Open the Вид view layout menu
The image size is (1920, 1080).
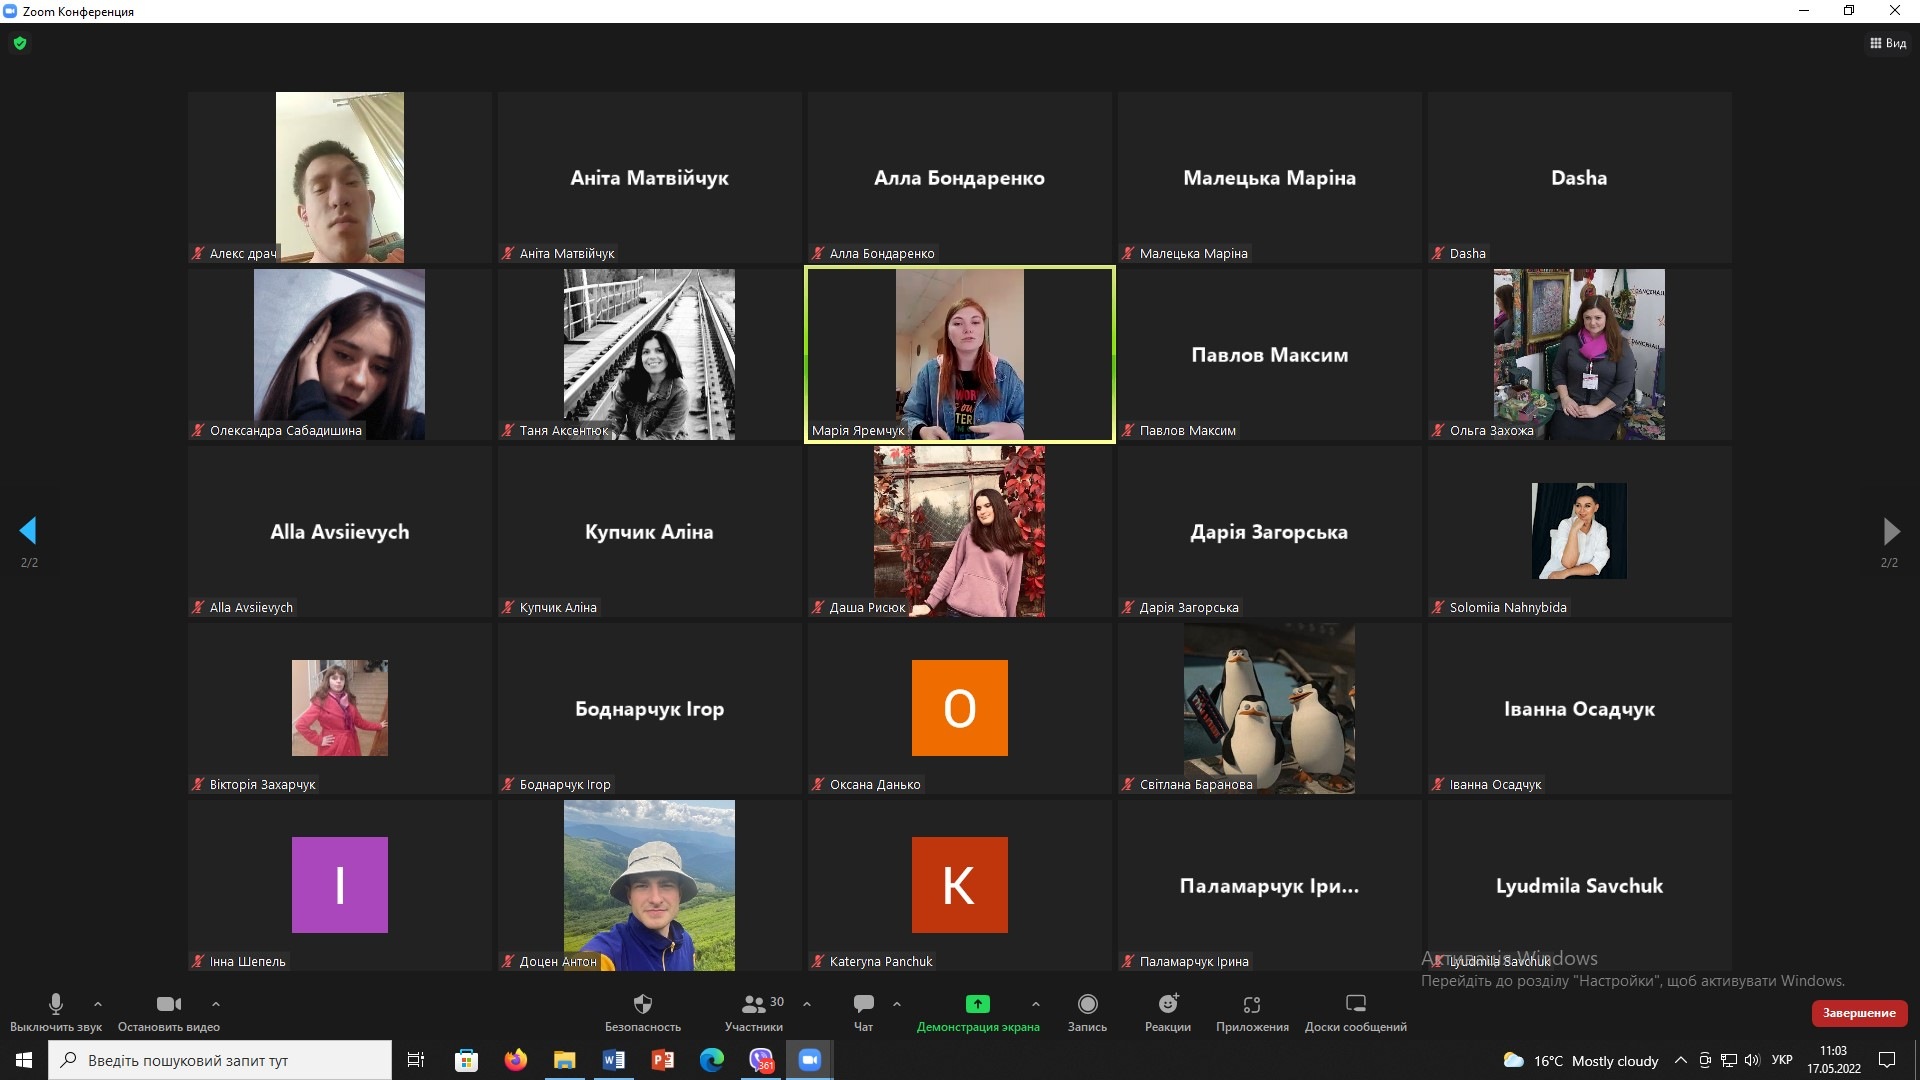click(1888, 43)
